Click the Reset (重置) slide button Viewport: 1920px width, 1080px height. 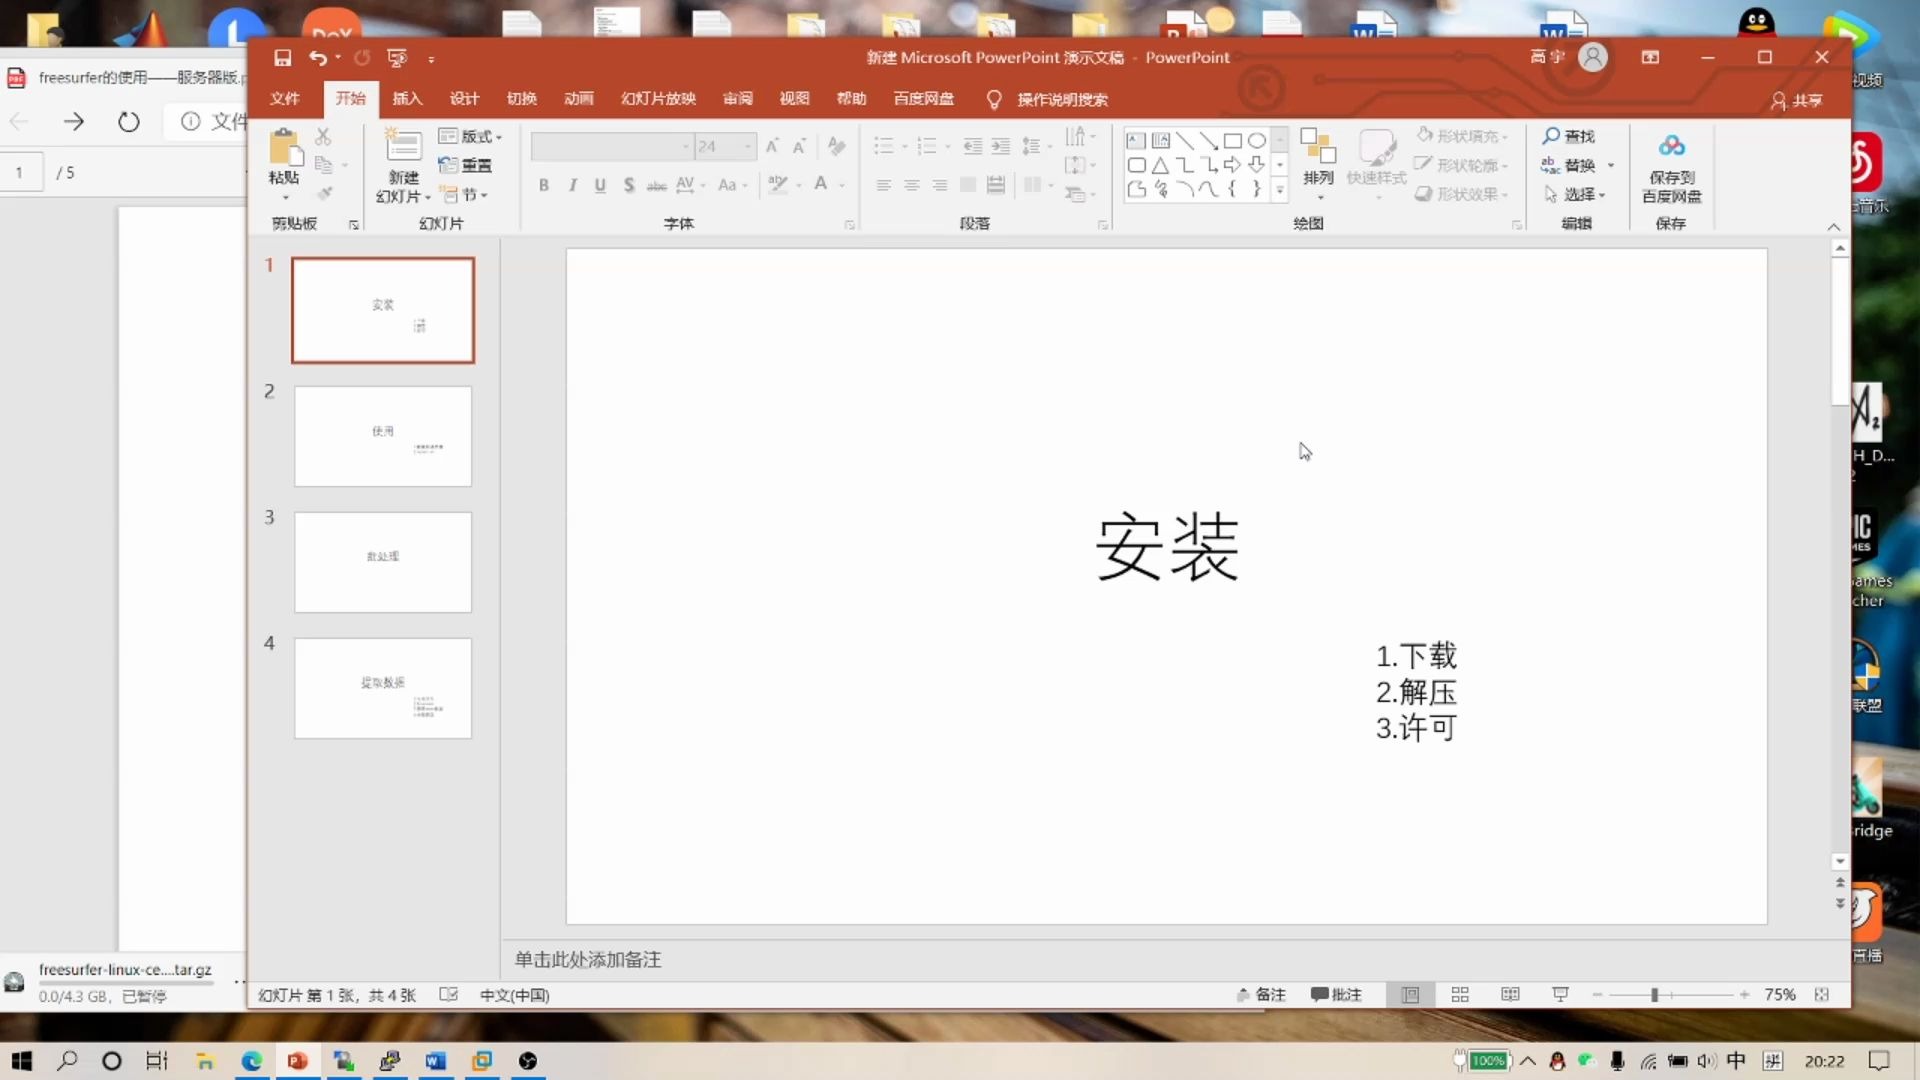[466, 166]
